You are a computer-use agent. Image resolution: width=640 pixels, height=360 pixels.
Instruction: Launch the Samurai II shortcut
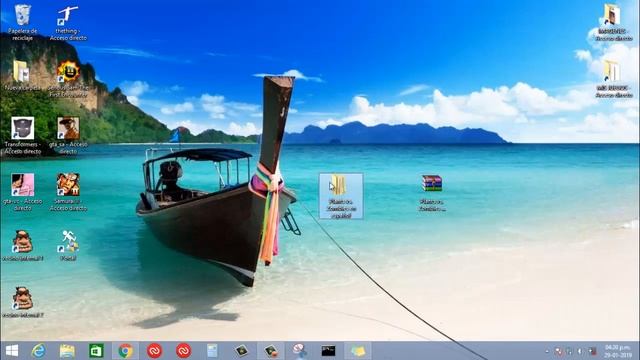point(68,192)
